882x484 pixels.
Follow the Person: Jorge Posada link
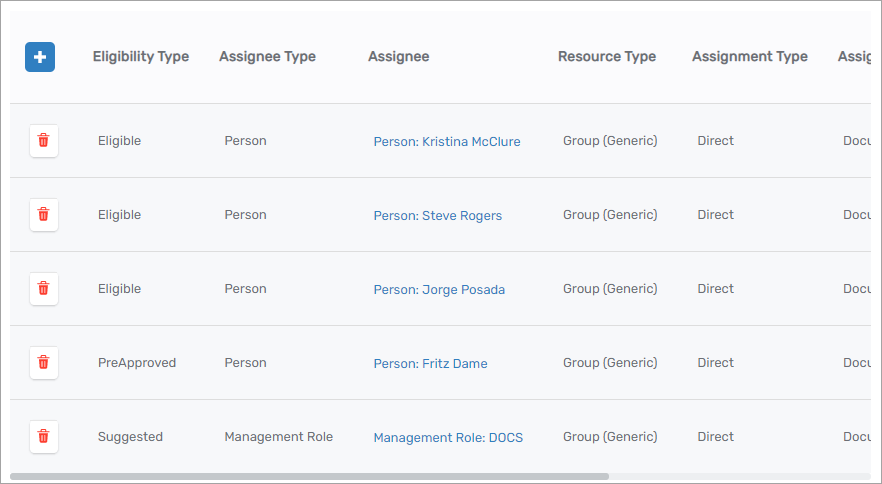(439, 290)
